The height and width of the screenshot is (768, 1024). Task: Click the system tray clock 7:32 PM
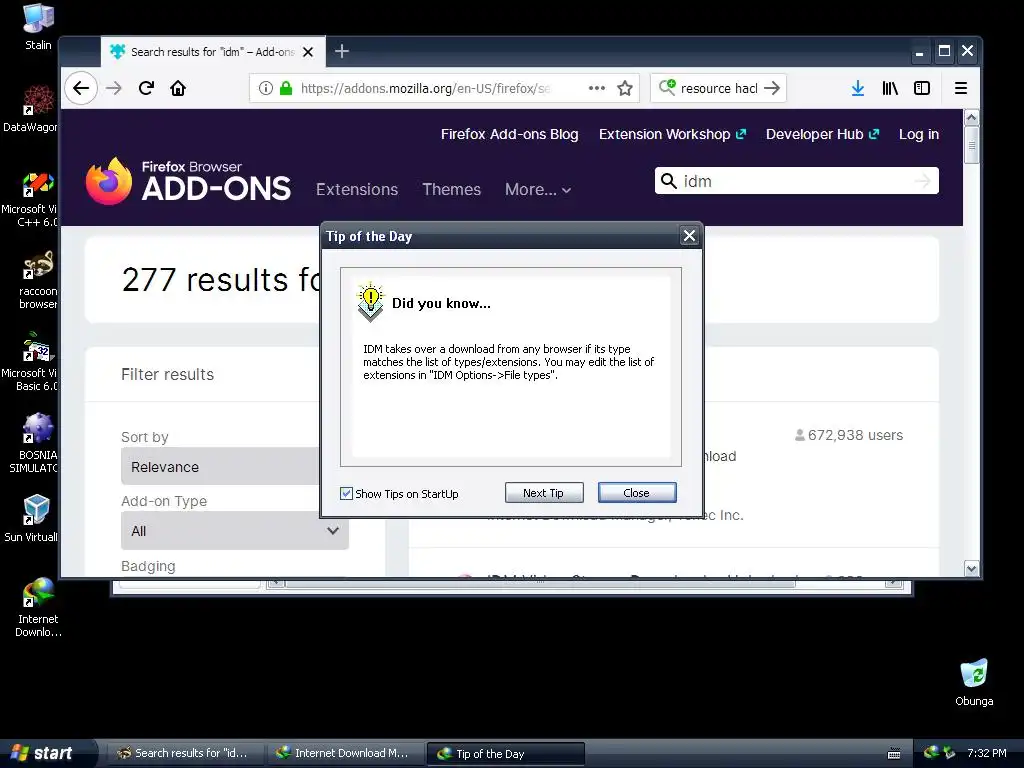[x=987, y=753]
